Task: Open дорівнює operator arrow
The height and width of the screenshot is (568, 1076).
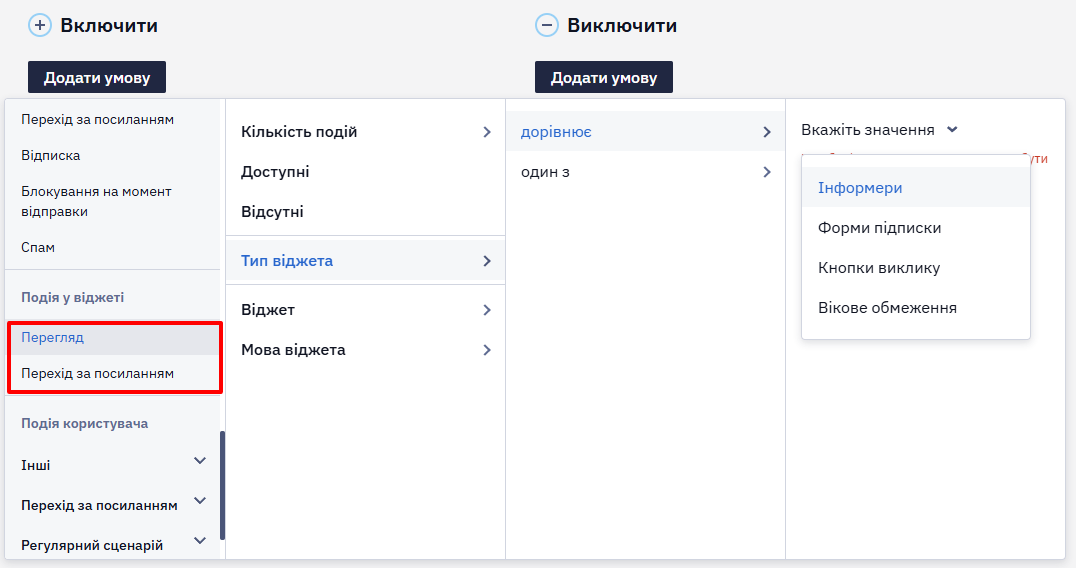Action: pyautogui.click(x=767, y=132)
